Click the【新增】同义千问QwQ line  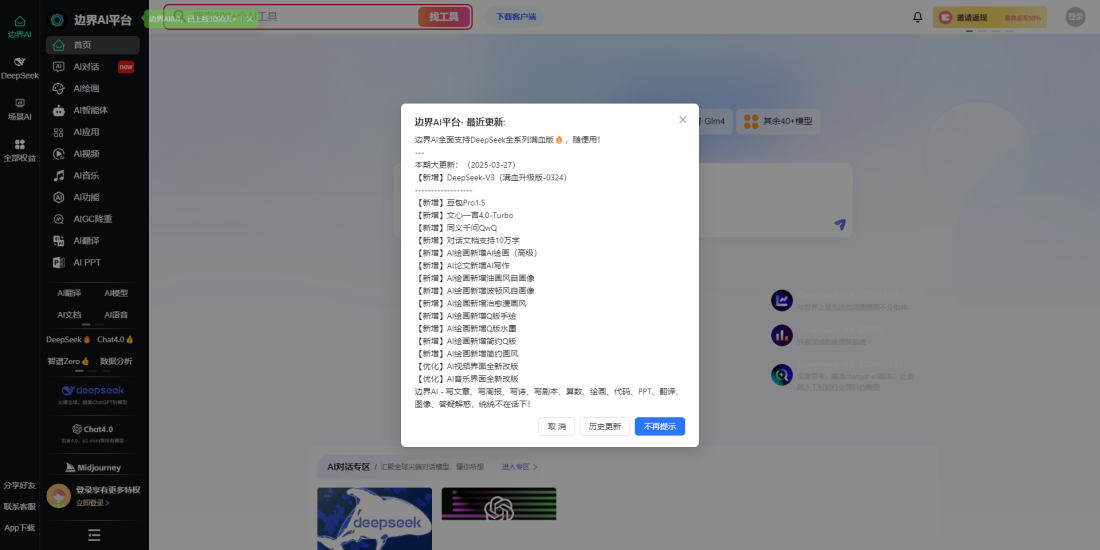[x=456, y=228]
